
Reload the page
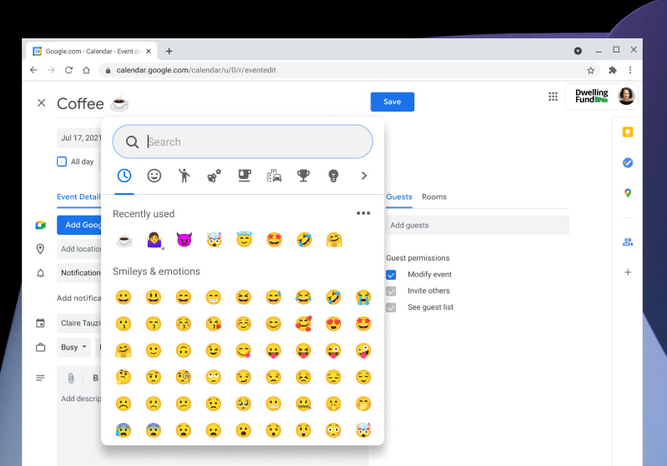[x=68, y=70]
